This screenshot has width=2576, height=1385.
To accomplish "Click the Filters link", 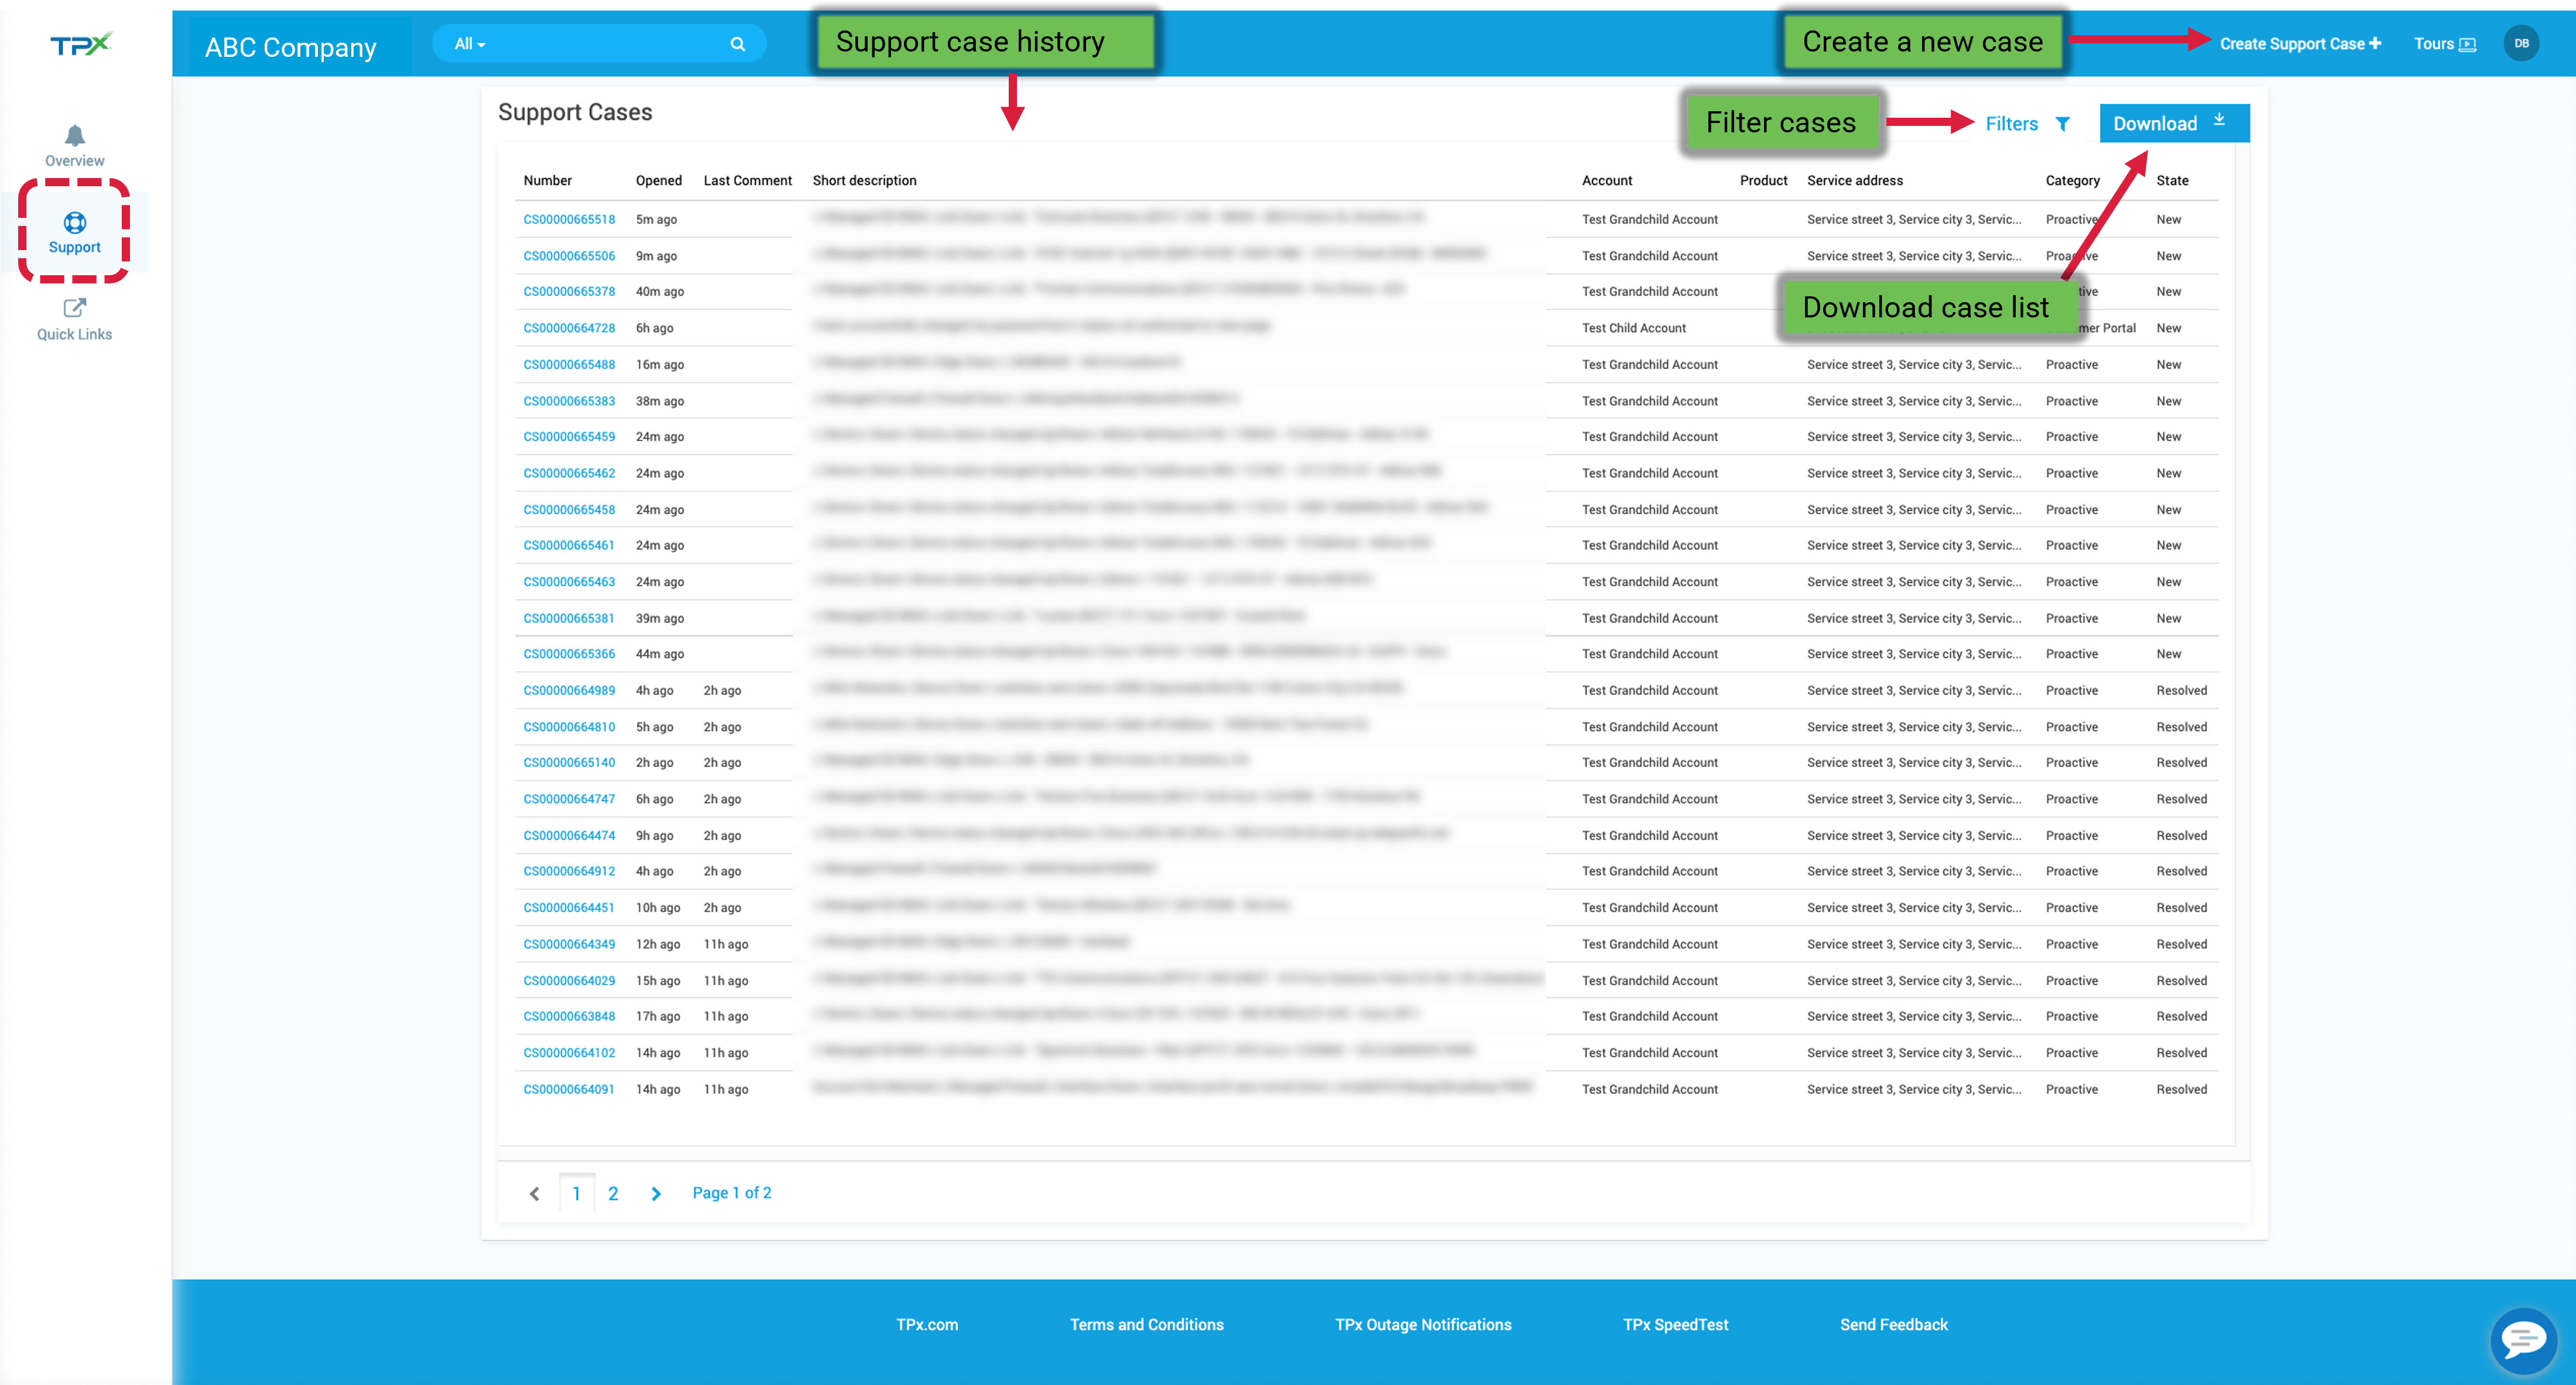I will [x=2011, y=124].
